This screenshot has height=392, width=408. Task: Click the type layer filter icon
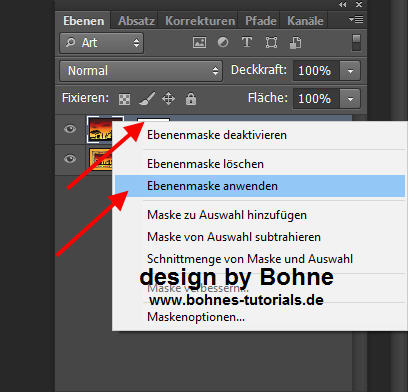pos(247,42)
